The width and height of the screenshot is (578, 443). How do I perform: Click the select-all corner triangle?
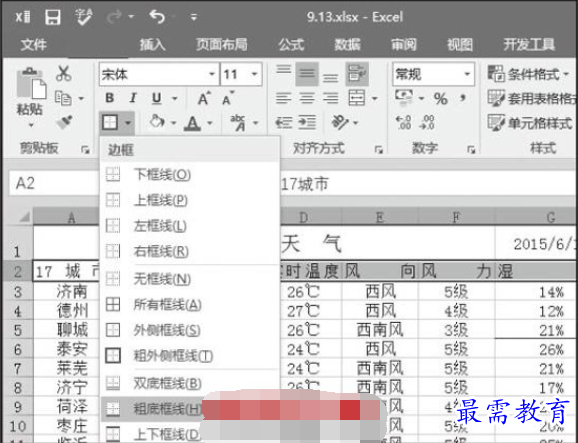click(24, 217)
